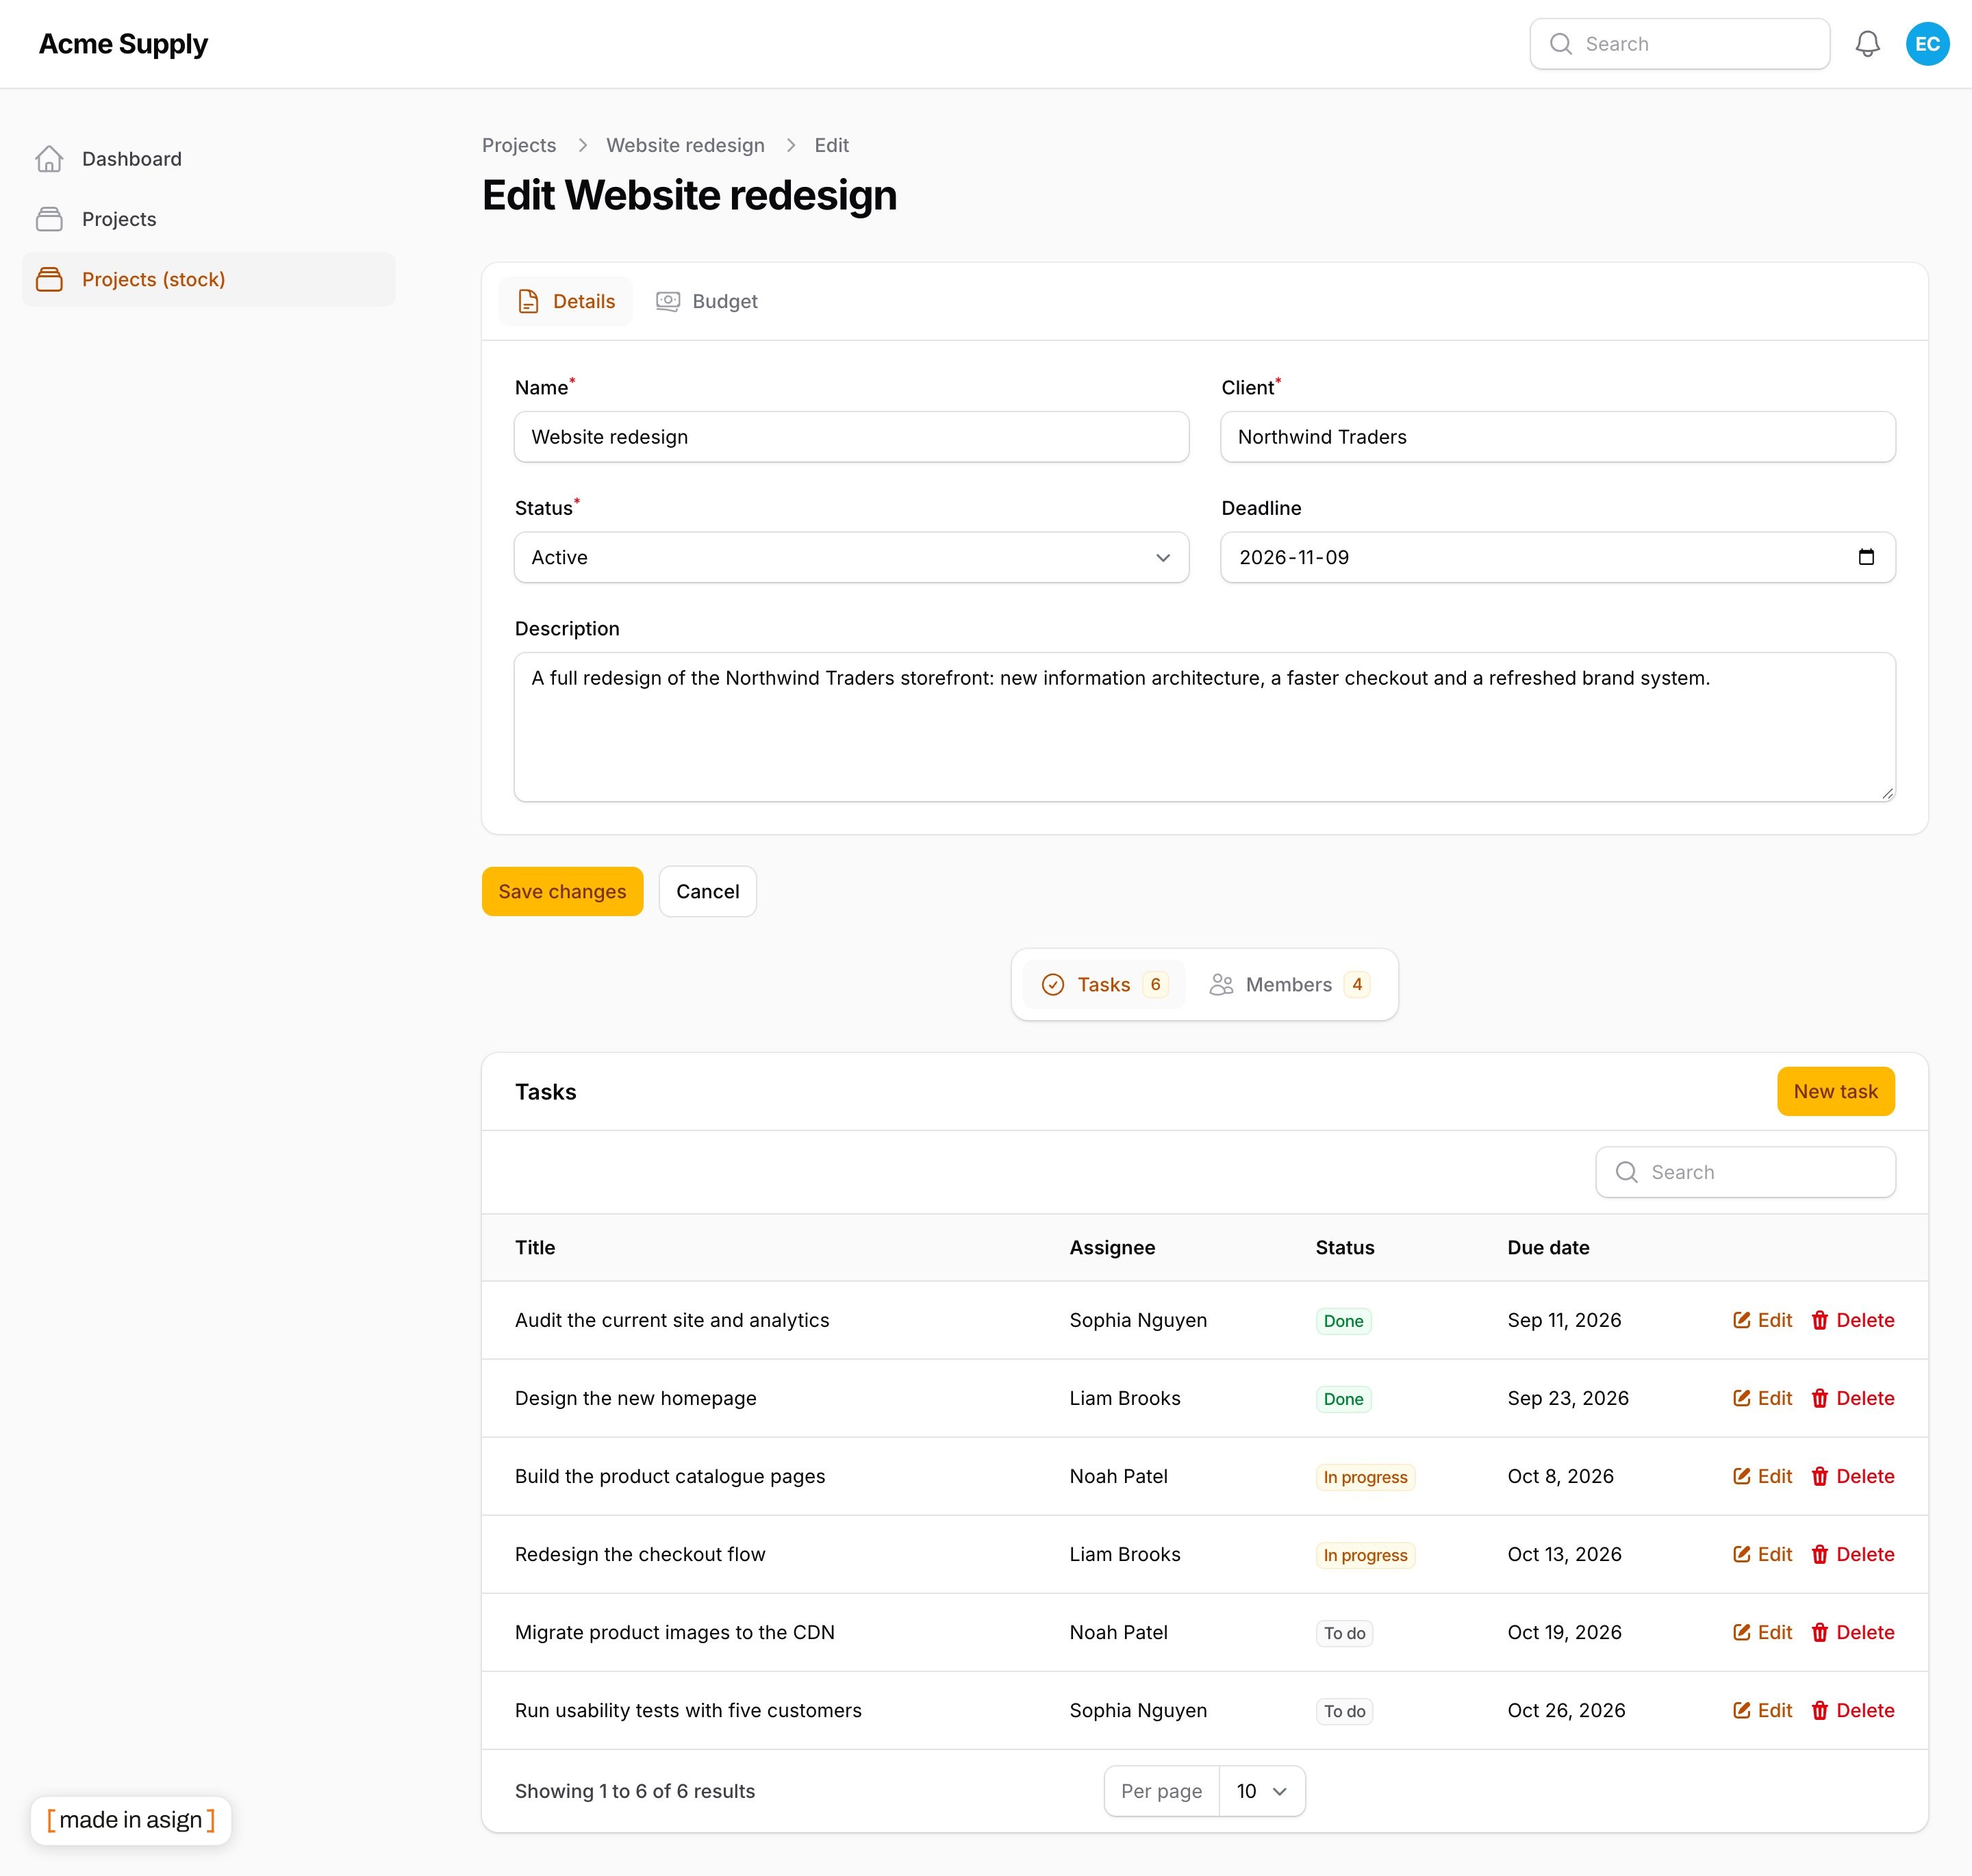Focus the Tasks table search field
Screen dimensions: 1972x1876
coord(1745,1172)
